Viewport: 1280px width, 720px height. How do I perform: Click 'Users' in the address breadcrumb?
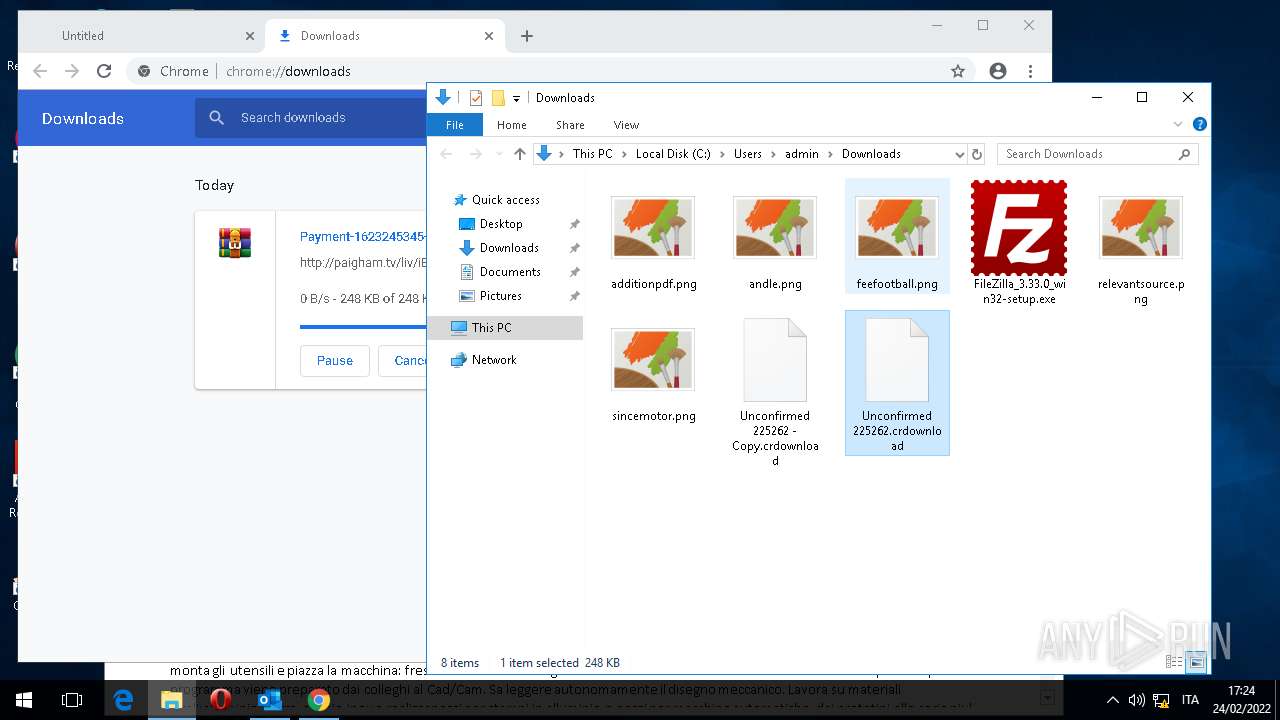[x=748, y=154]
